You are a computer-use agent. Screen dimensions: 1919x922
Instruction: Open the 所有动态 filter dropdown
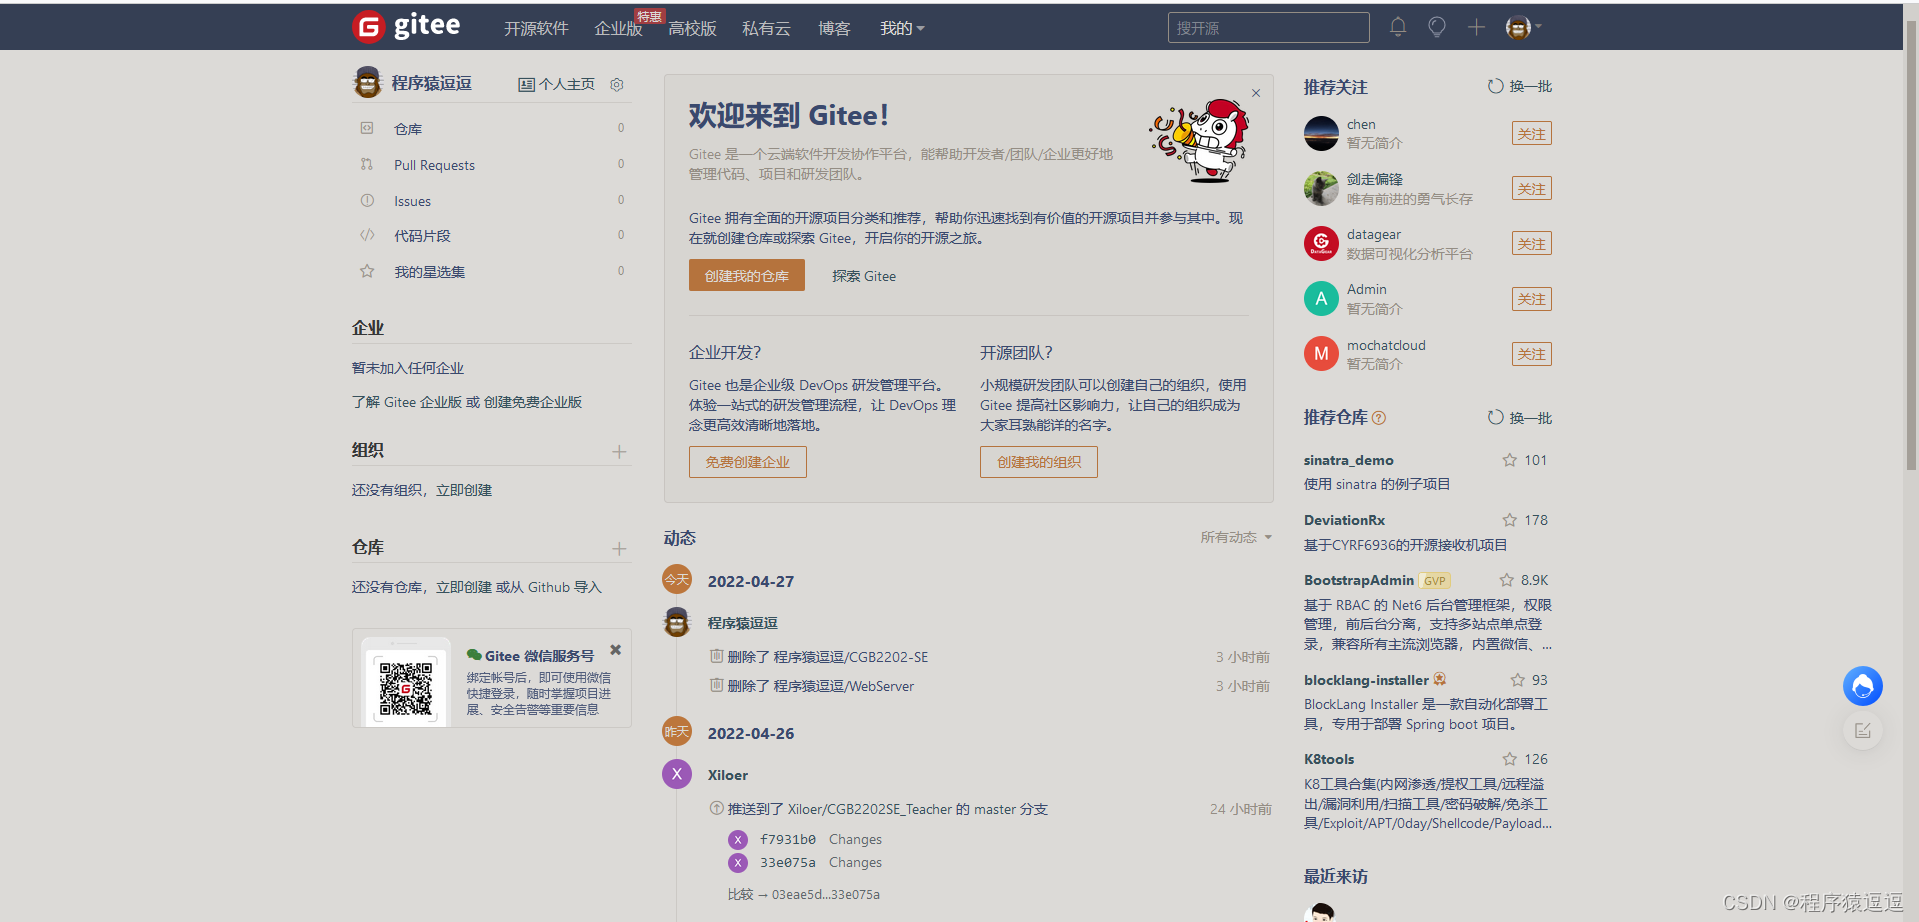[1236, 537]
